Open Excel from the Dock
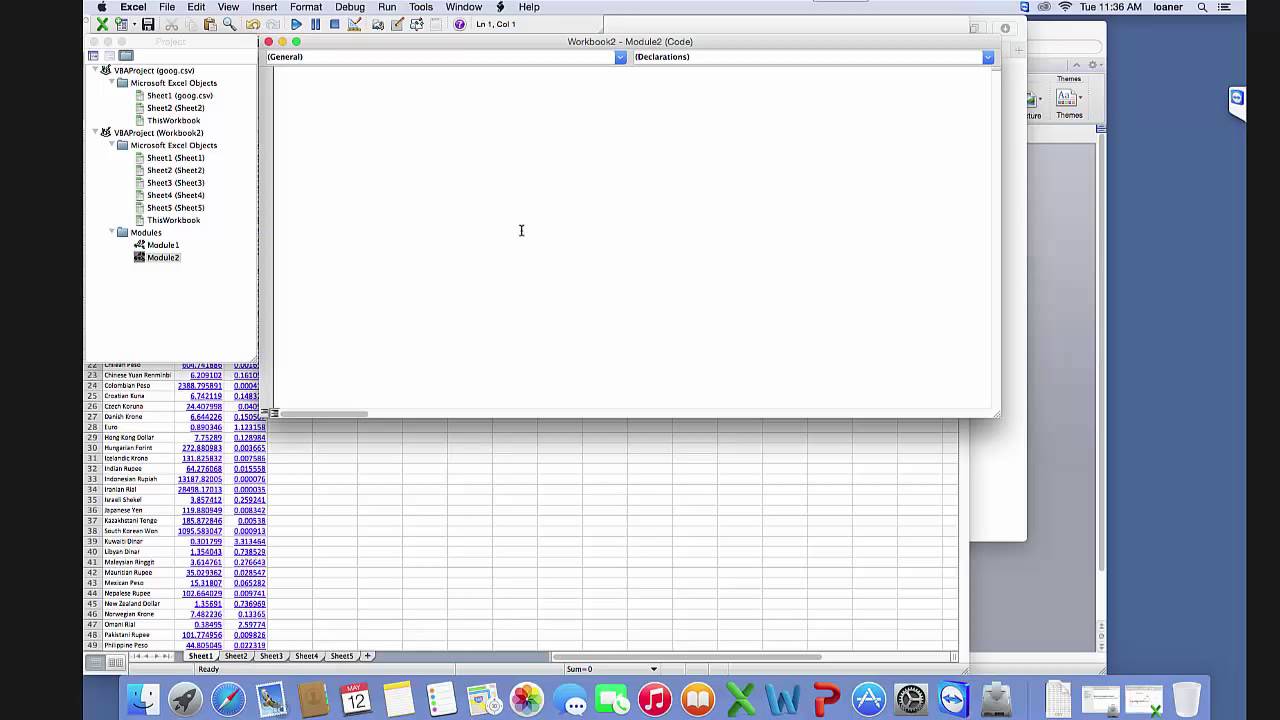The height and width of the screenshot is (720, 1280). point(740,698)
